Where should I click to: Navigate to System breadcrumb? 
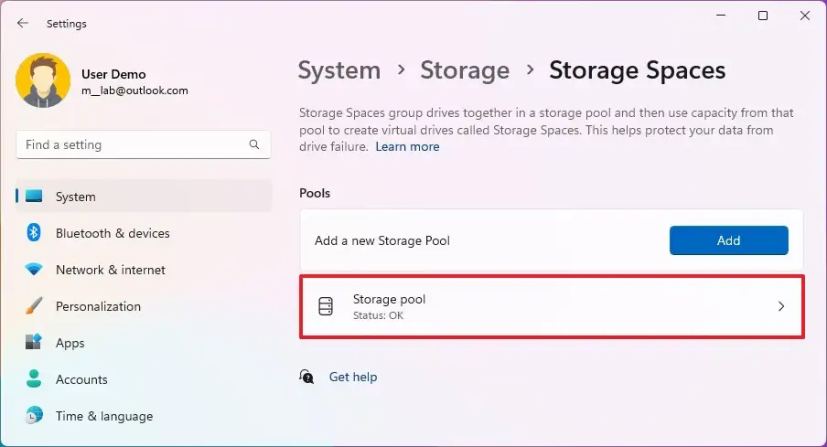(339, 71)
